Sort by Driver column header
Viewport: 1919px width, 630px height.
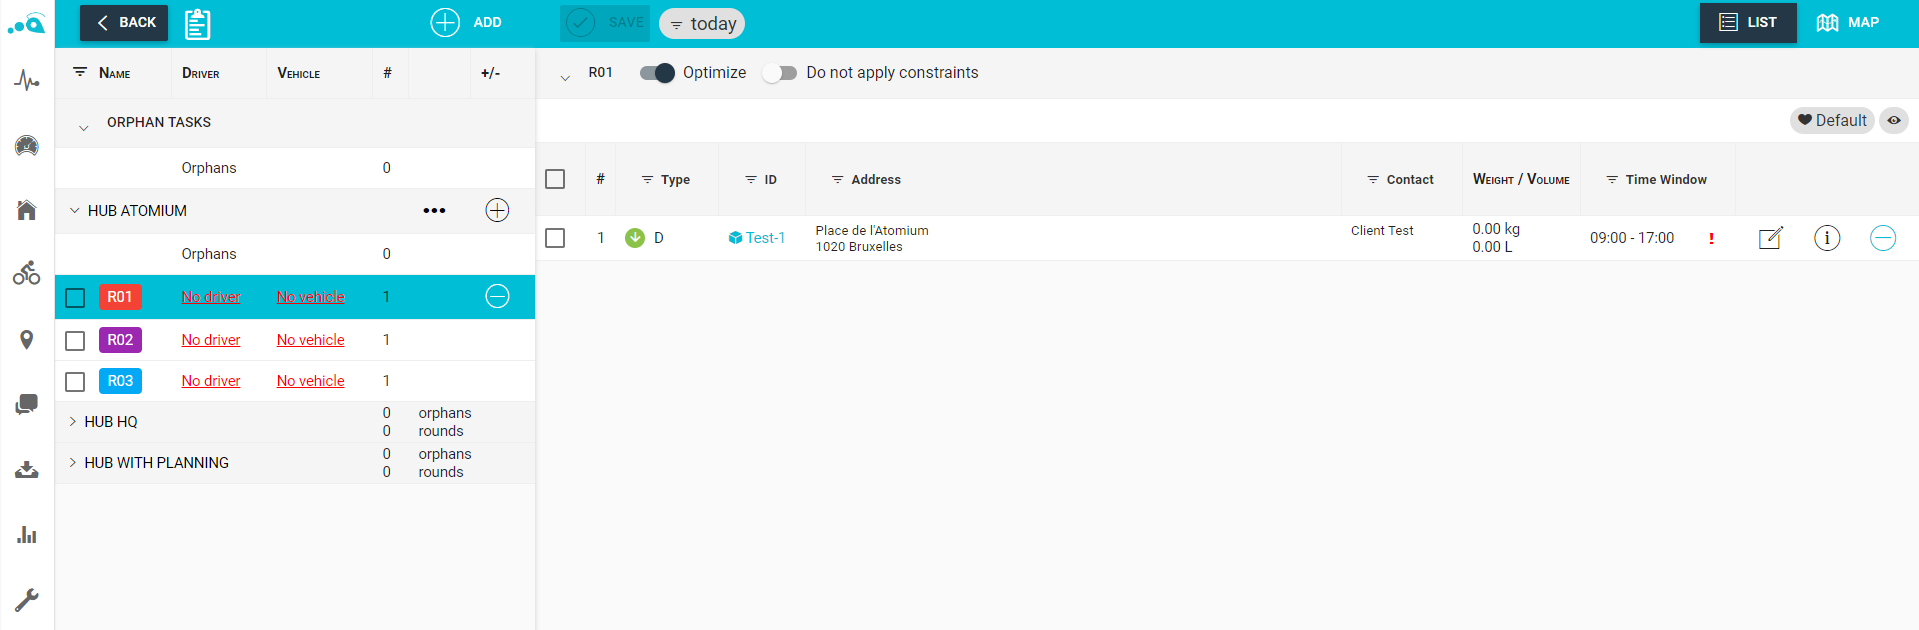(x=201, y=73)
